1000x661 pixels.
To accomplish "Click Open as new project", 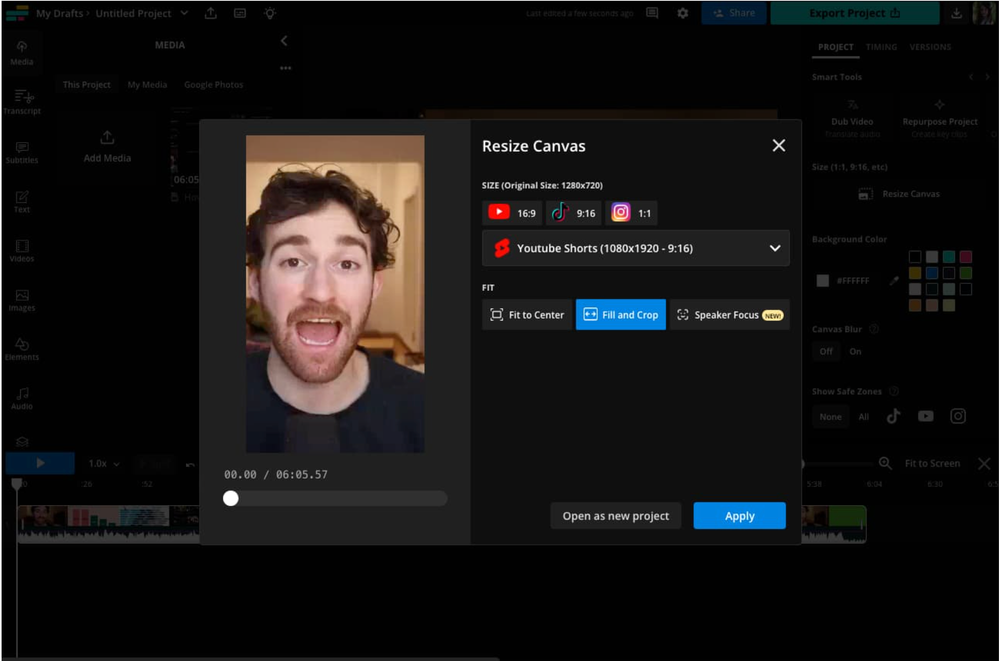I will [615, 515].
